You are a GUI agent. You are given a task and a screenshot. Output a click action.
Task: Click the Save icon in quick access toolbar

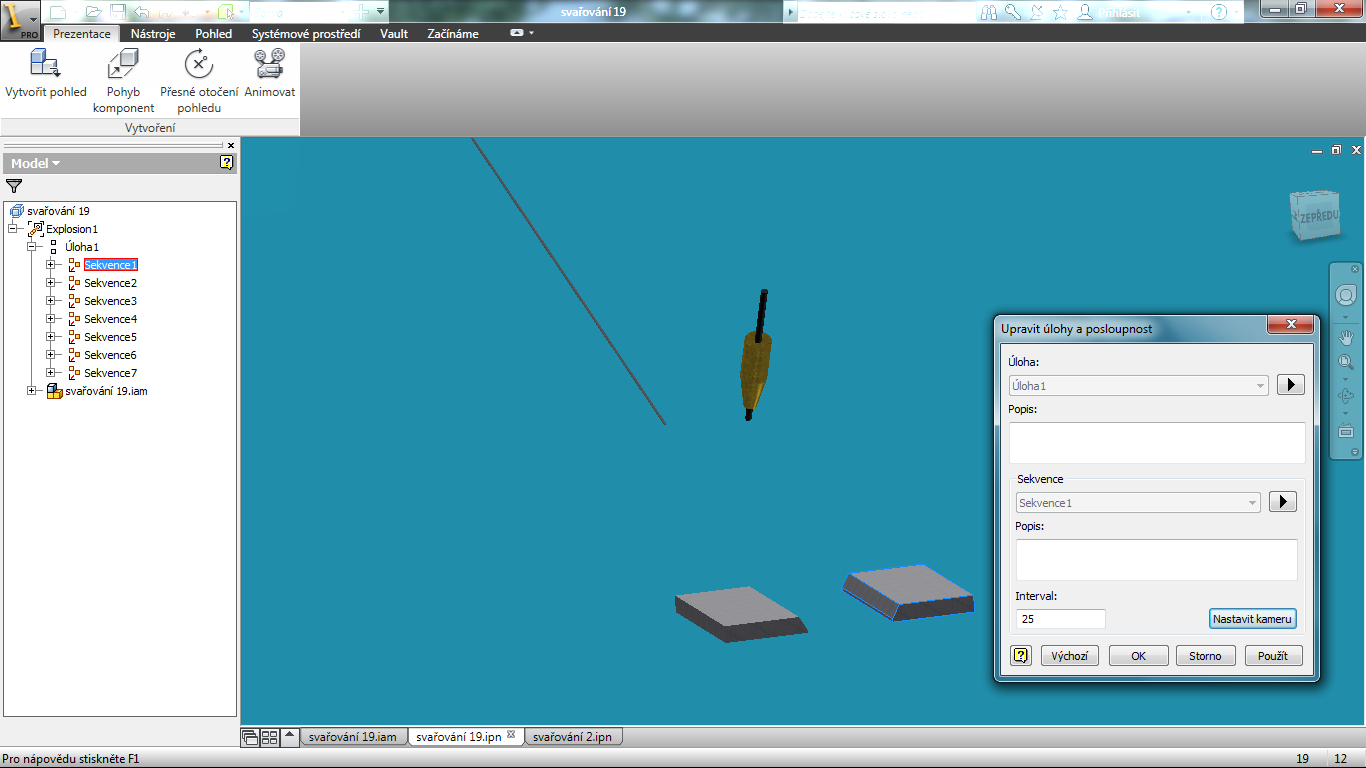(118, 12)
